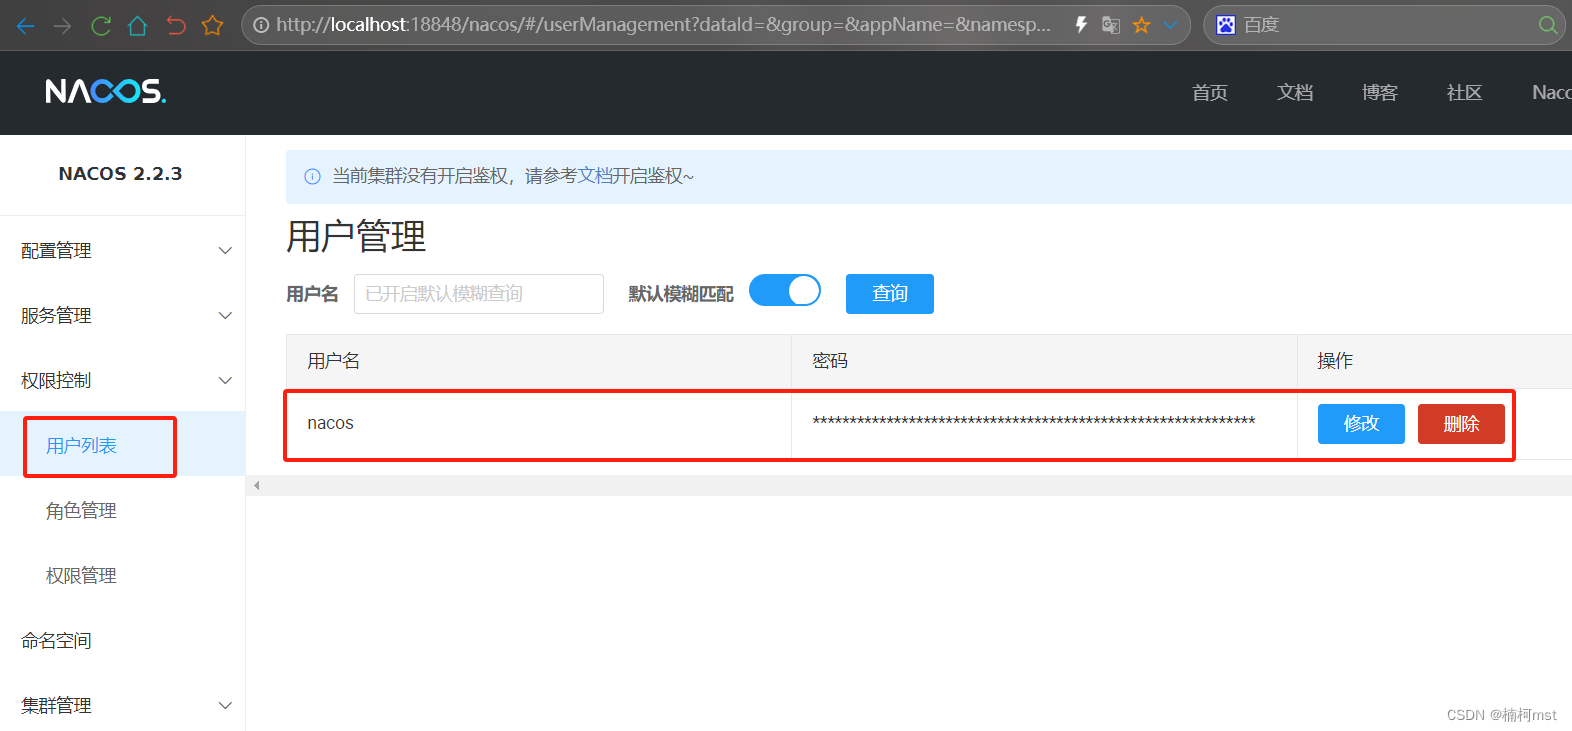Click the nacos username cell
This screenshot has width=1572, height=731.
pyautogui.click(x=538, y=424)
